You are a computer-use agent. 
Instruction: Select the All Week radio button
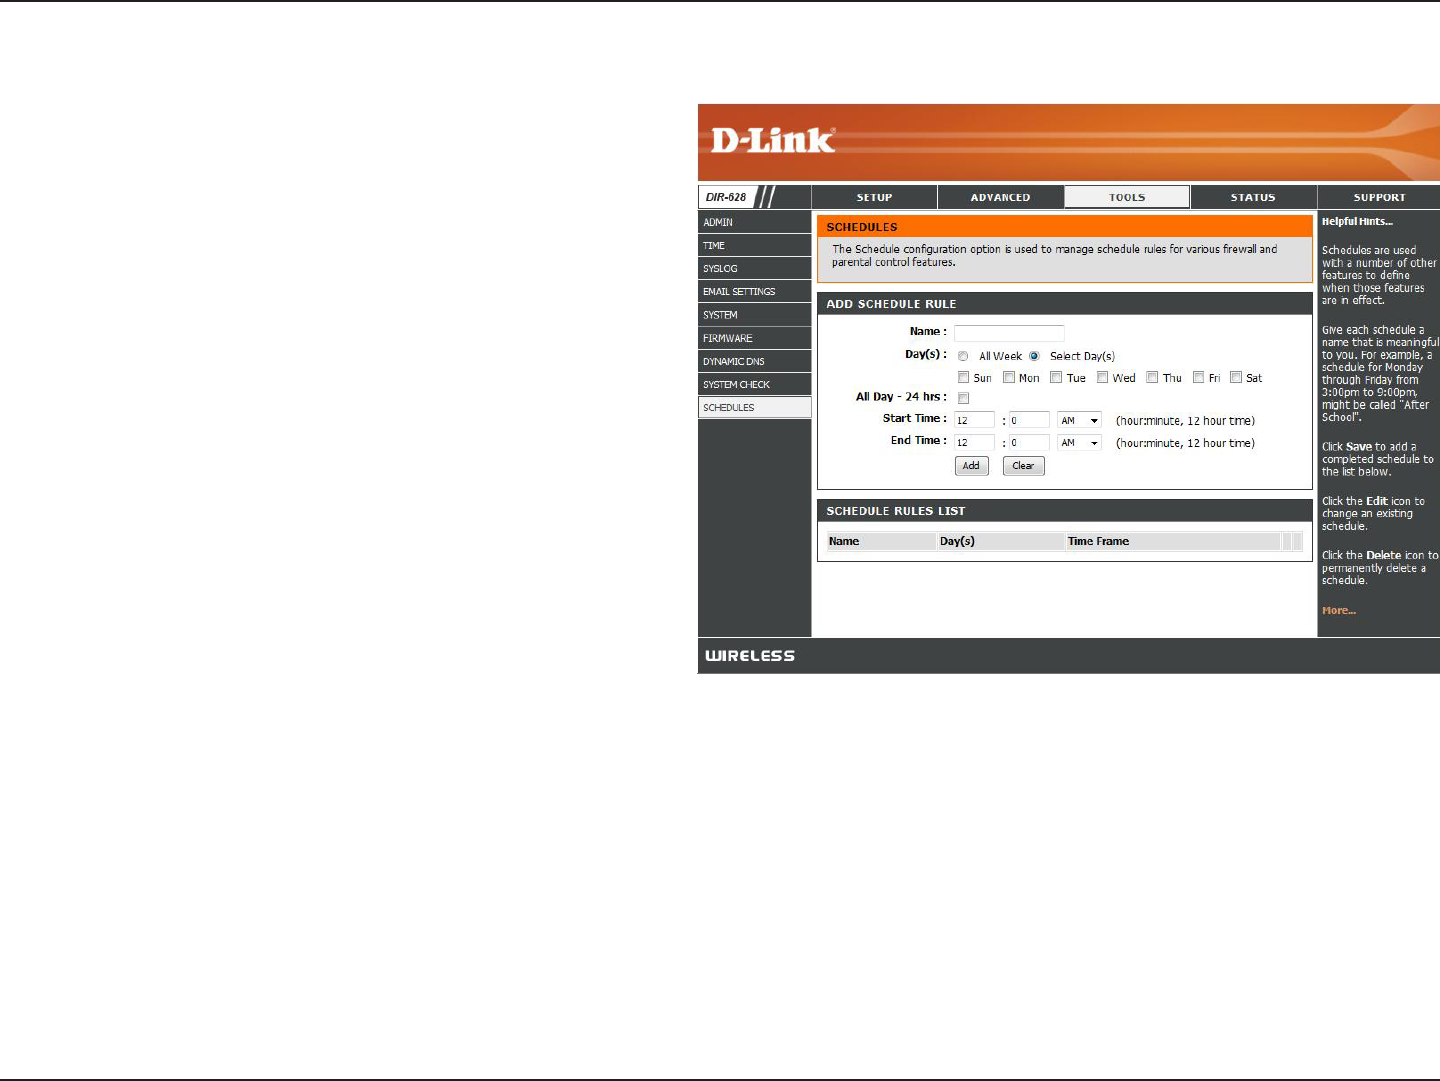coord(963,356)
